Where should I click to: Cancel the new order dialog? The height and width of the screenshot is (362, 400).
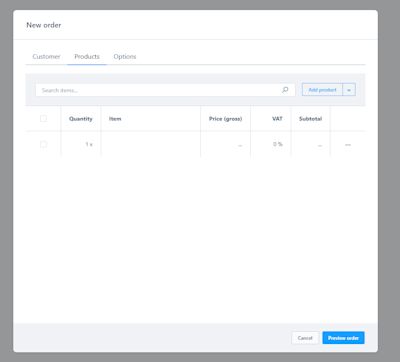[x=305, y=338]
